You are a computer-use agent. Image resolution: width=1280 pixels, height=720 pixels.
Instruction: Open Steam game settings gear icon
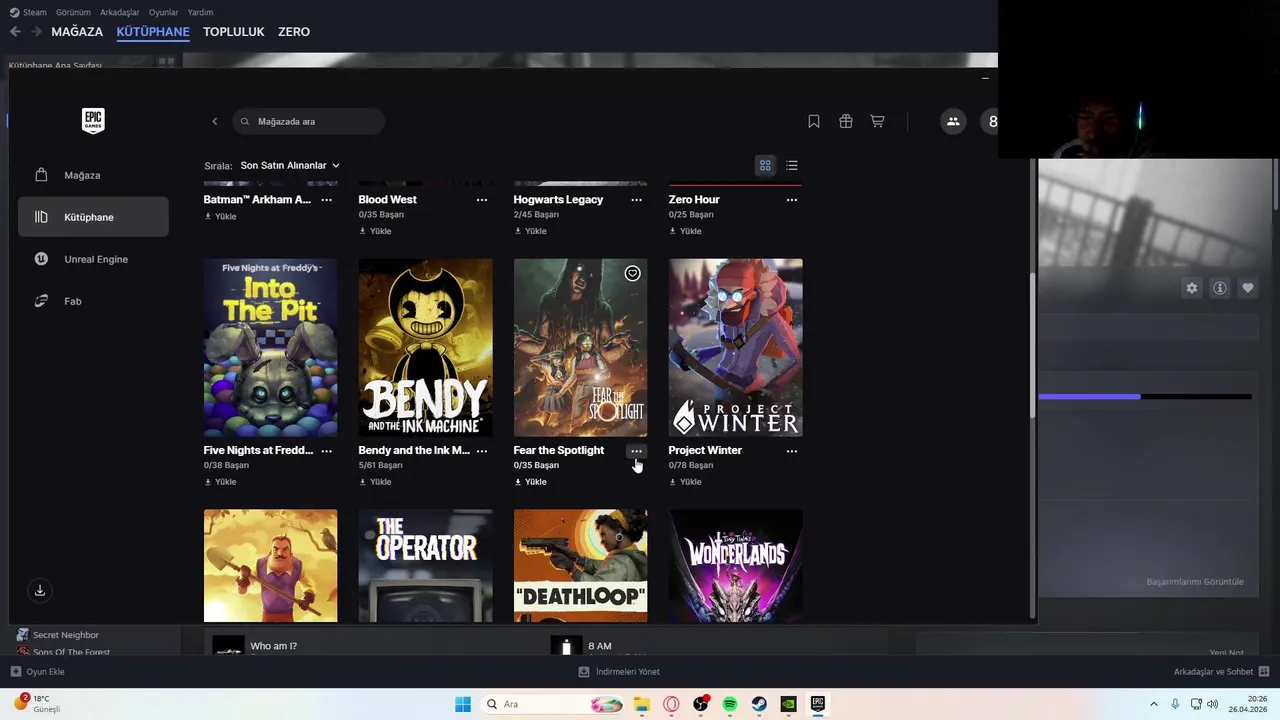1192,288
